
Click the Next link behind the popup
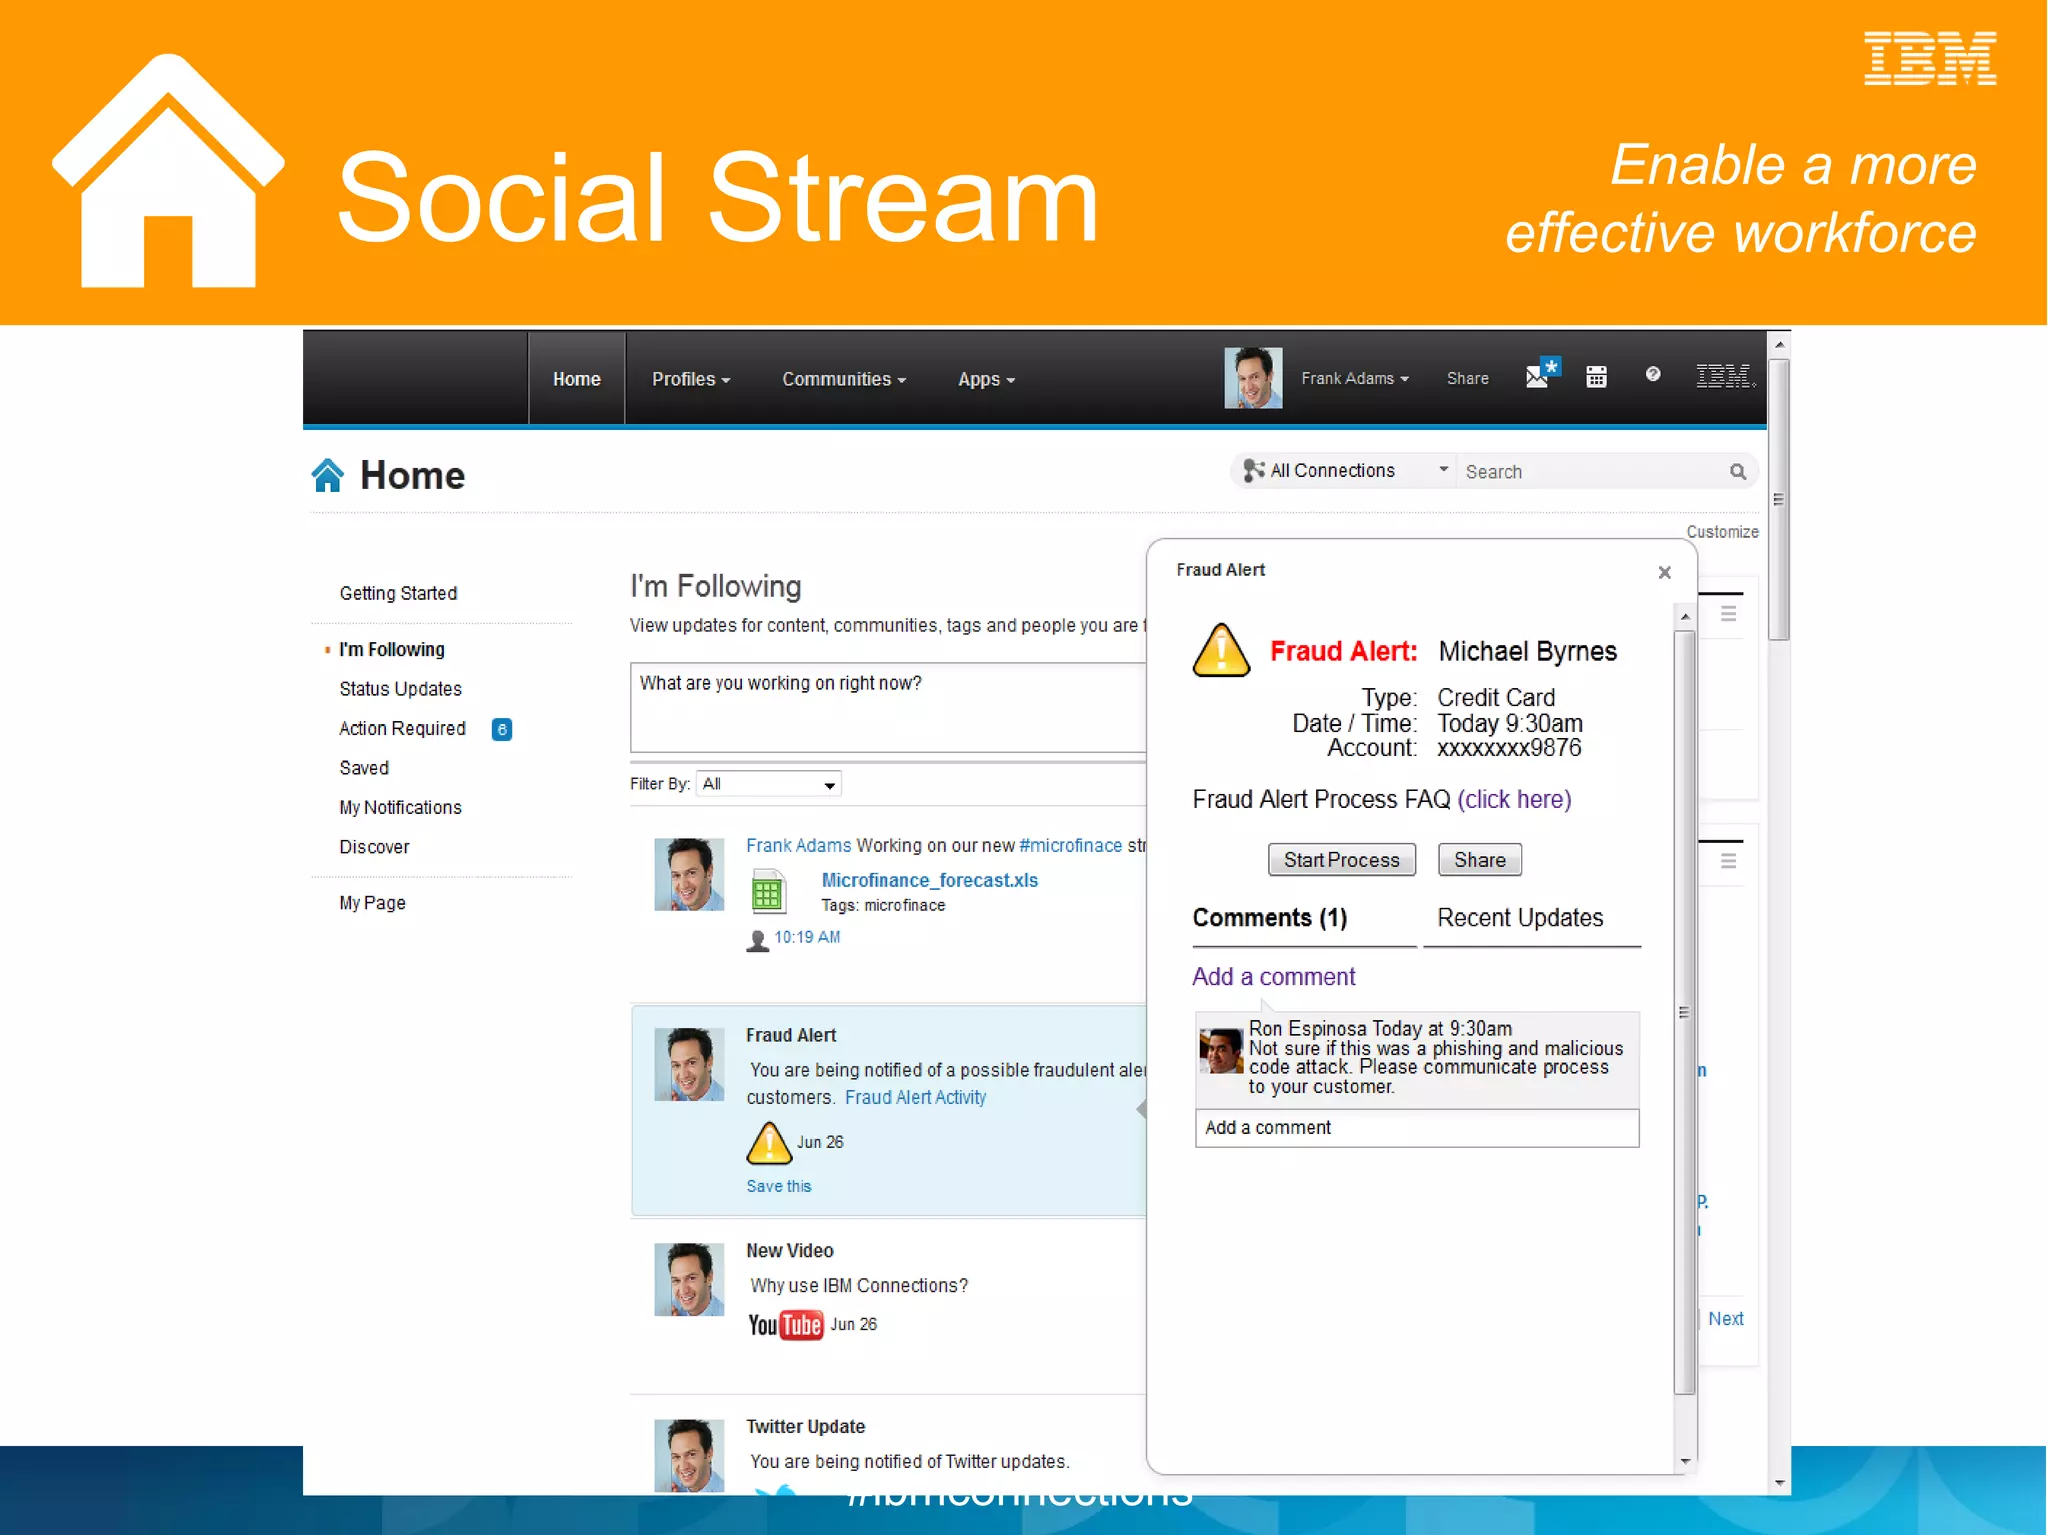click(x=1725, y=1319)
